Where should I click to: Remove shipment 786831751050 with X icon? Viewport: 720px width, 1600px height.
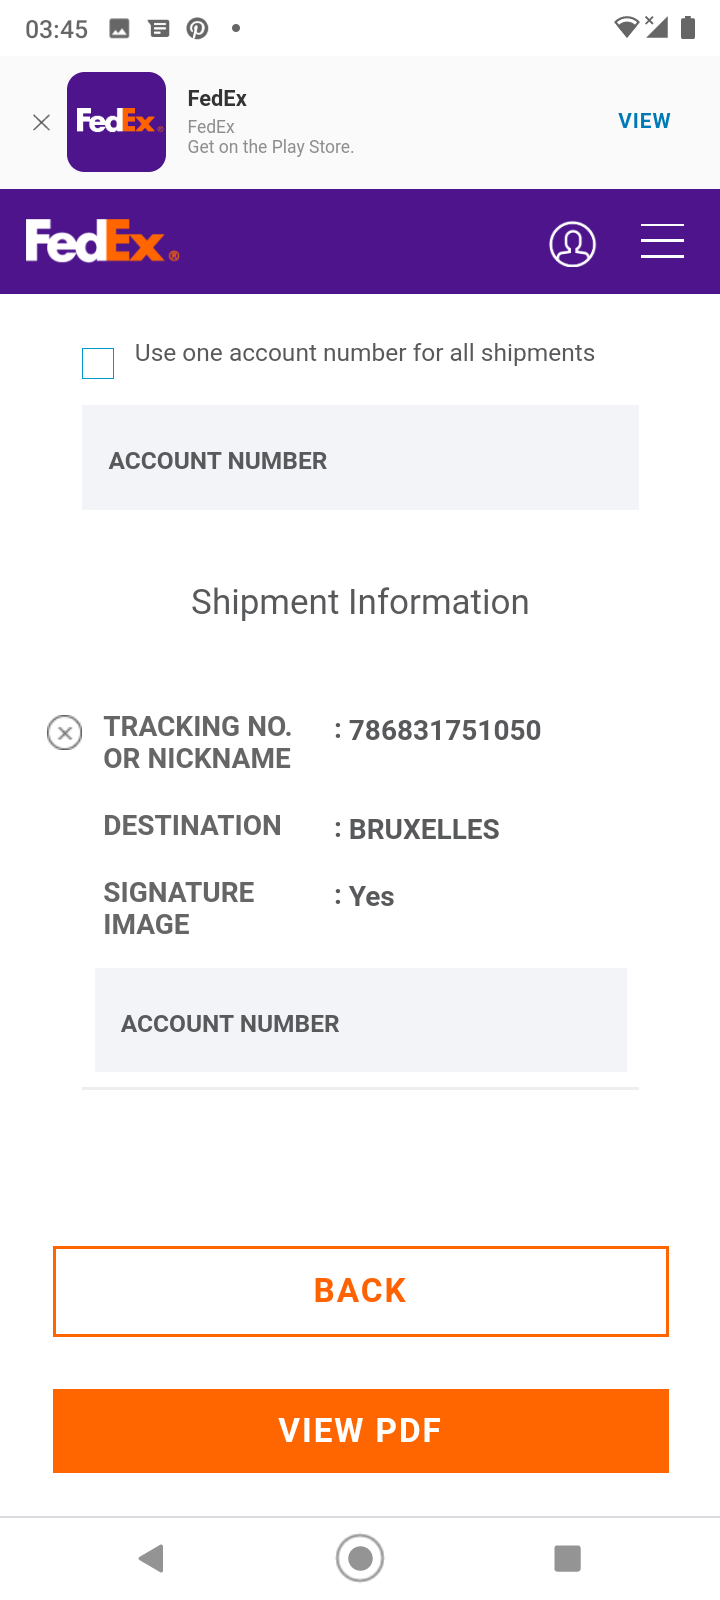tap(65, 733)
